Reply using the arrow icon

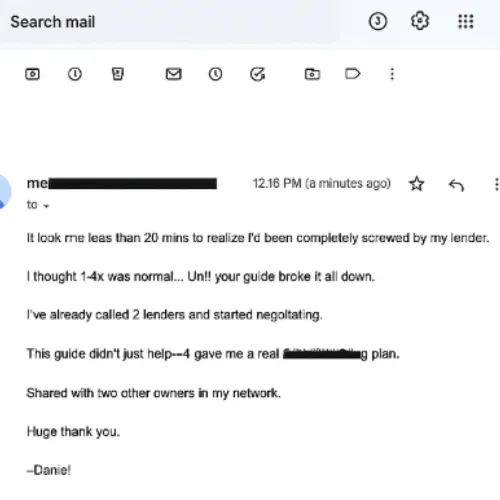coord(456,185)
